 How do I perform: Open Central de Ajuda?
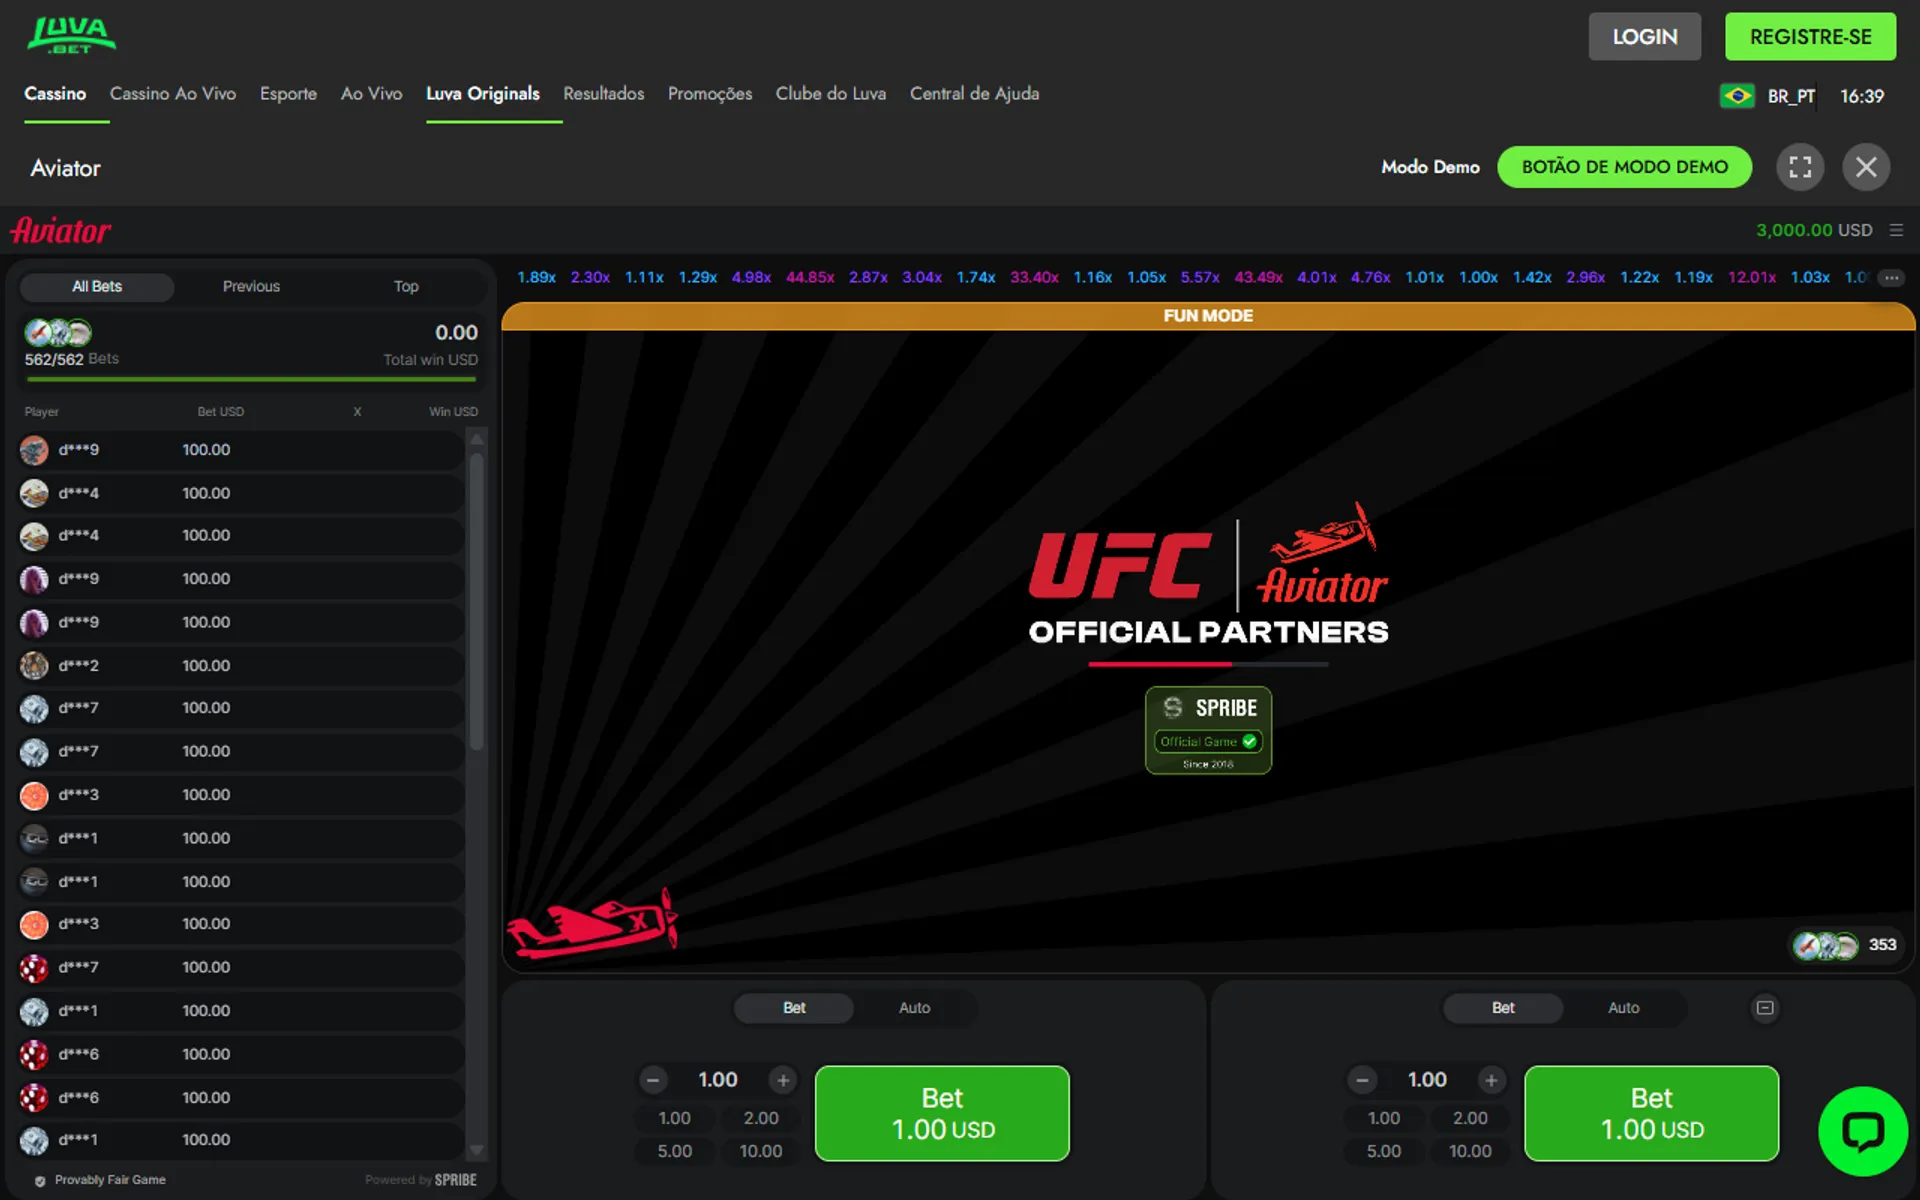(974, 93)
